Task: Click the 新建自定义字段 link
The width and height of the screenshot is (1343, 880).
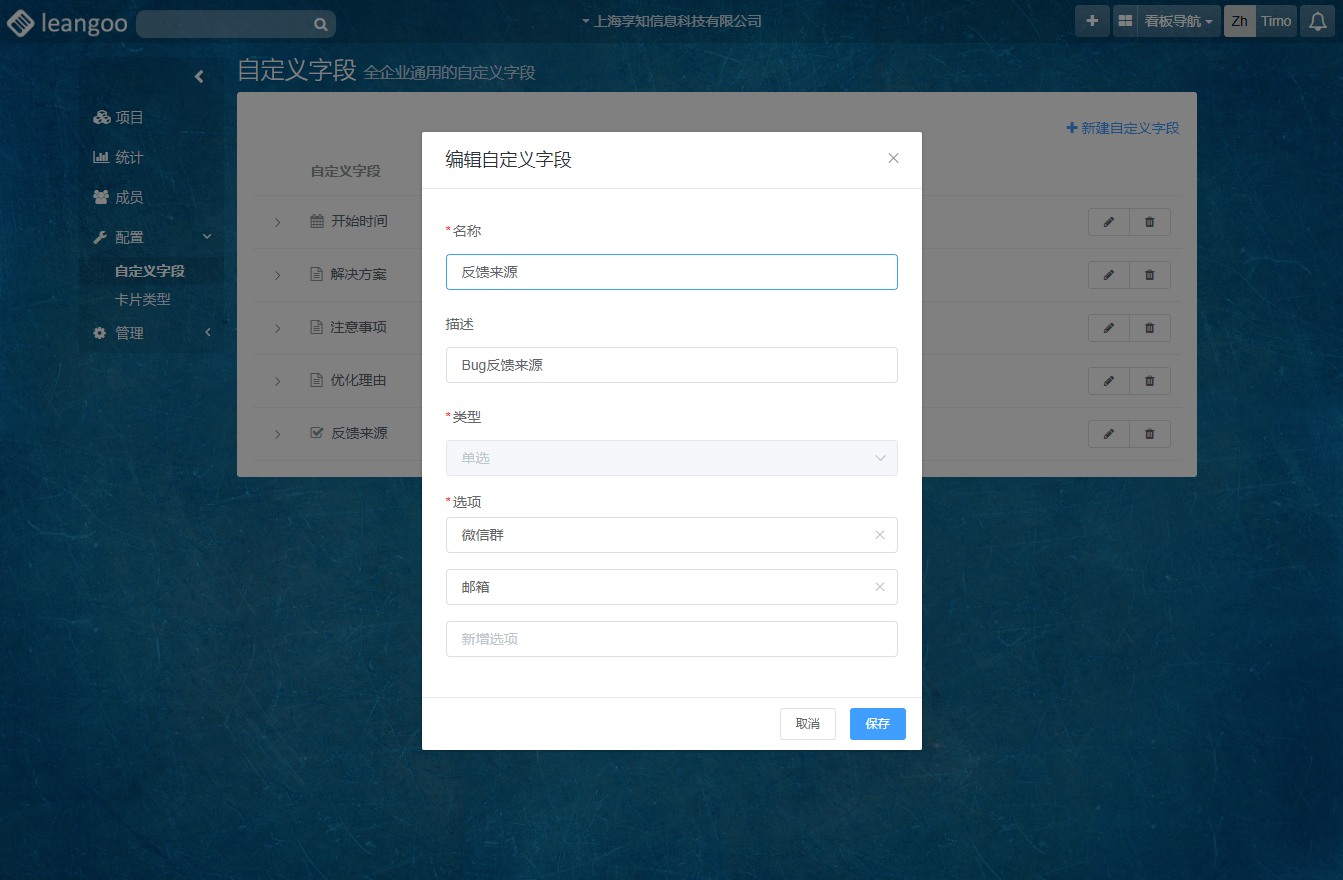Action: click(1123, 128)
